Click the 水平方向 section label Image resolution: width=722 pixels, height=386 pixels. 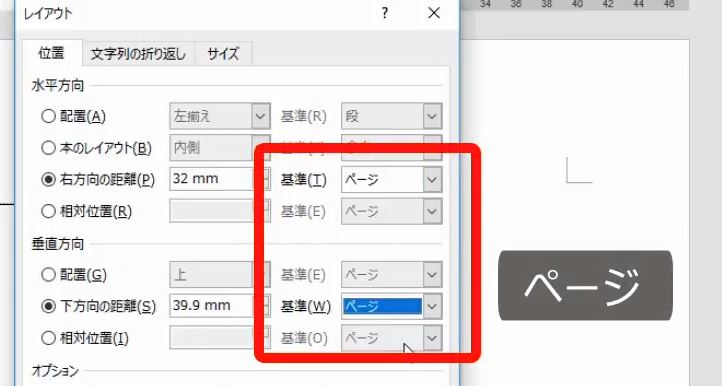click(58, 85)
